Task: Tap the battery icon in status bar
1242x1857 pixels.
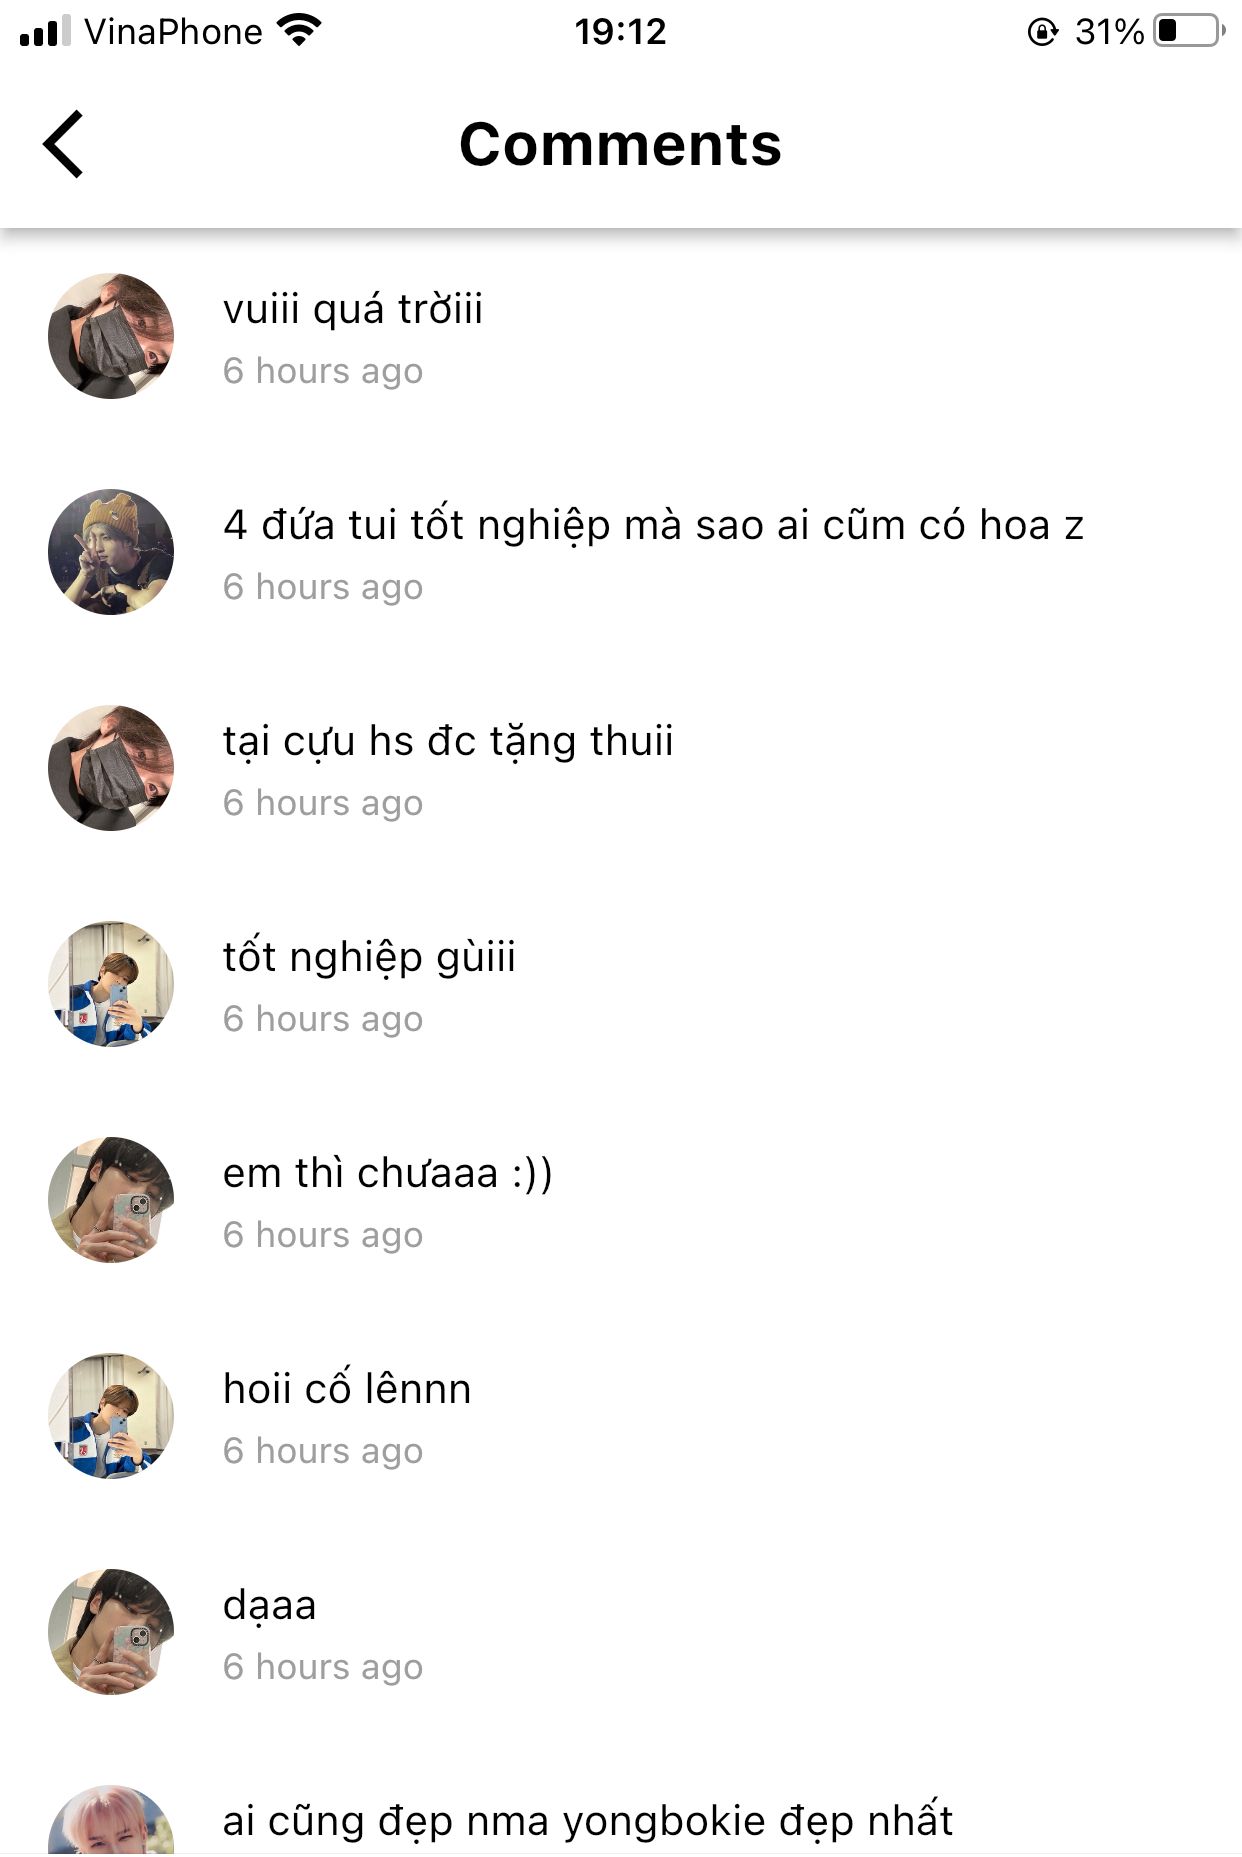Action: pyautogui.click(x=1189, y=31)
